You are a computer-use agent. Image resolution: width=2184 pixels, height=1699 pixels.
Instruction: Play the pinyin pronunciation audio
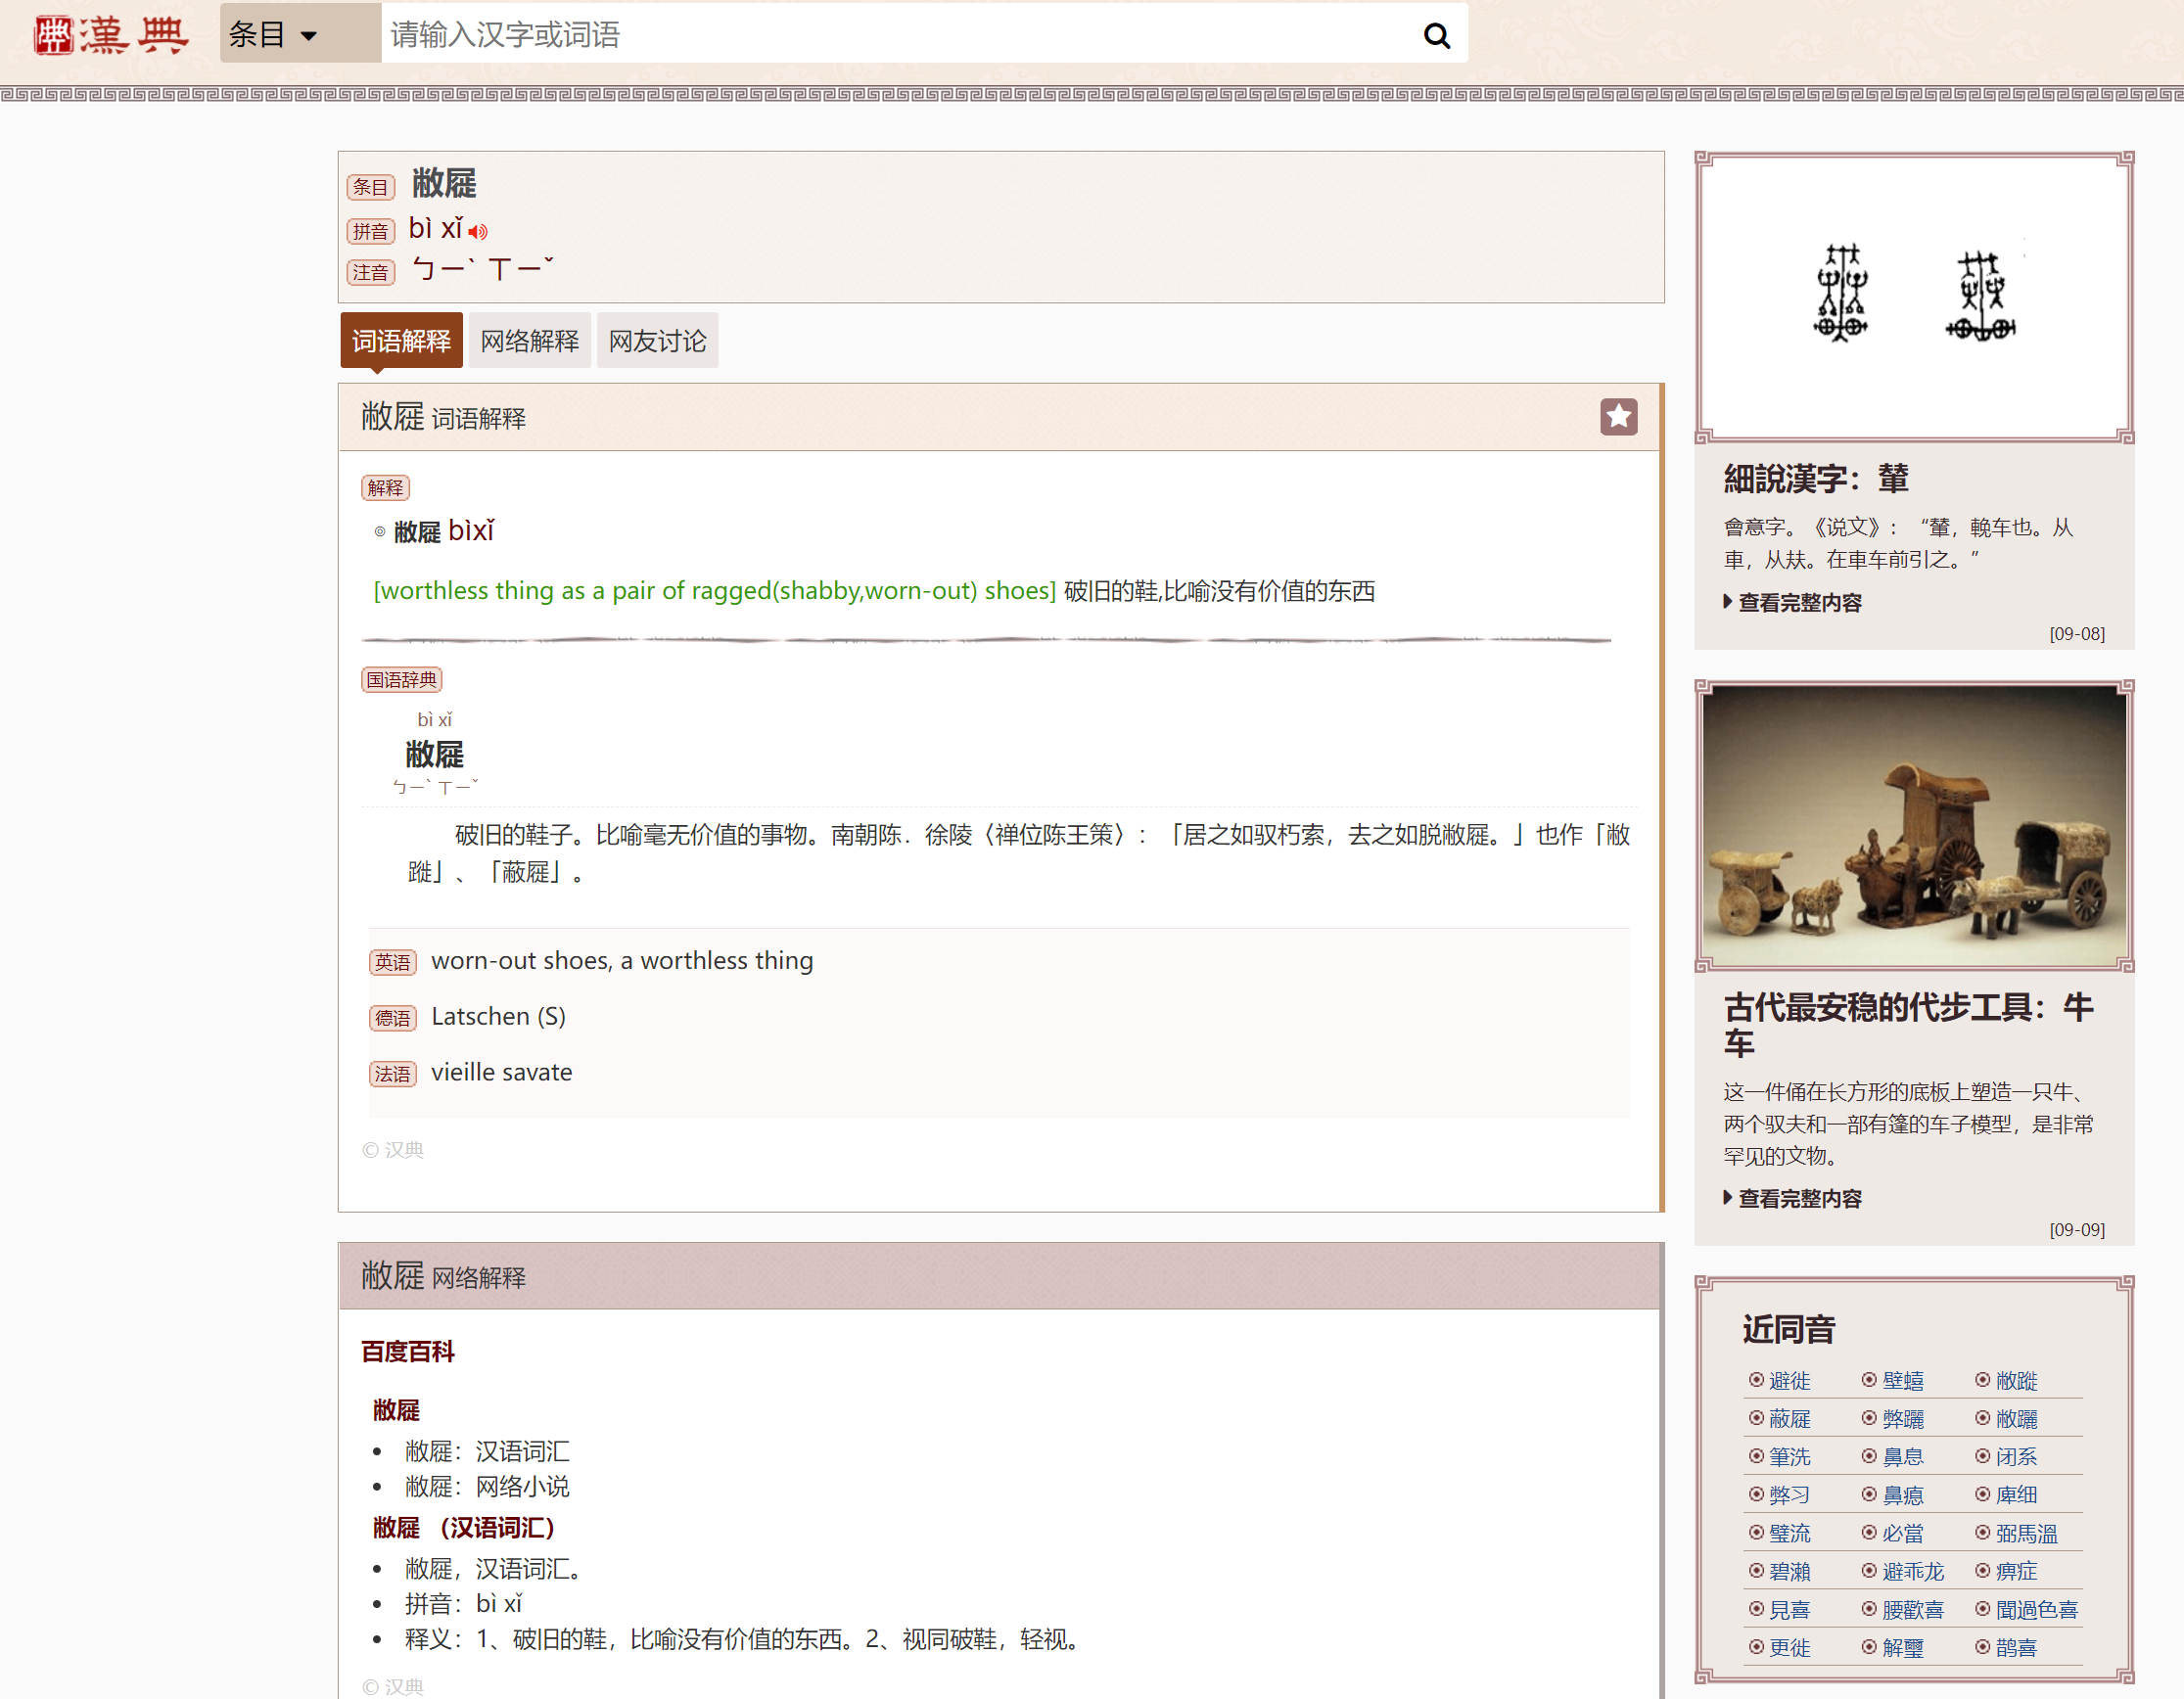(x=478, y=232)
